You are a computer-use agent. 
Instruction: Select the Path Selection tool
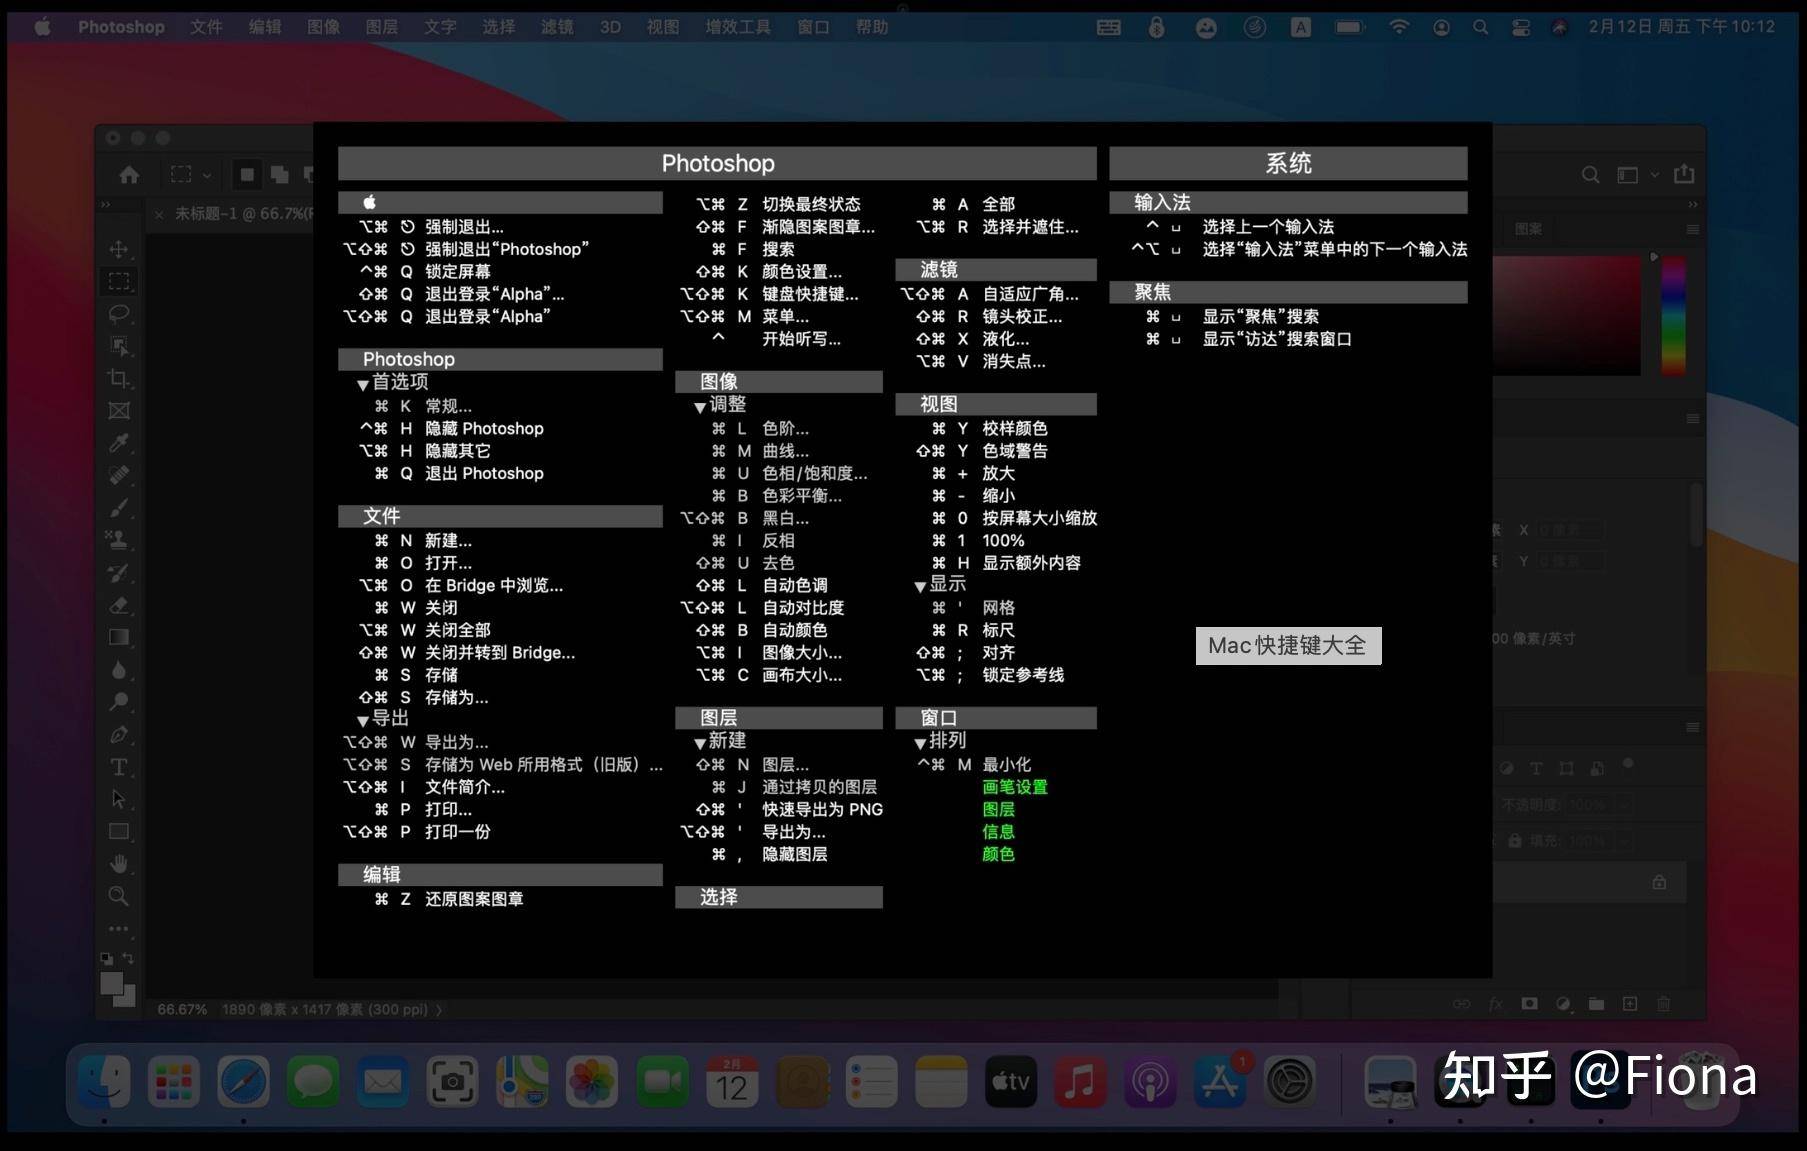(x=119, y=799)
